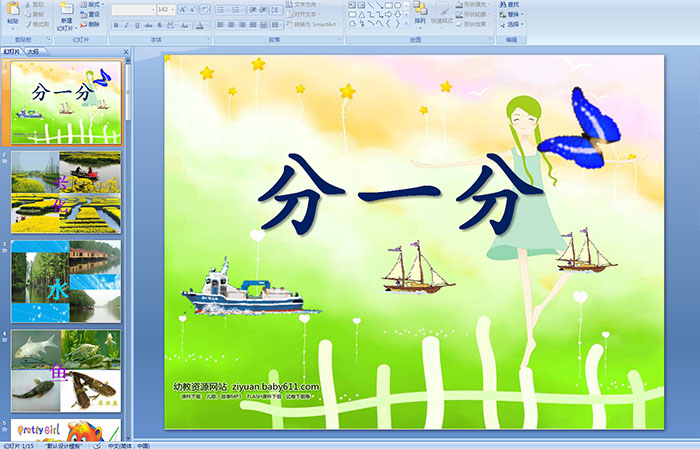Viewport: 700px width, 449px height.
Task: Click the Replace (替换) icon
Action: (513, 14)
